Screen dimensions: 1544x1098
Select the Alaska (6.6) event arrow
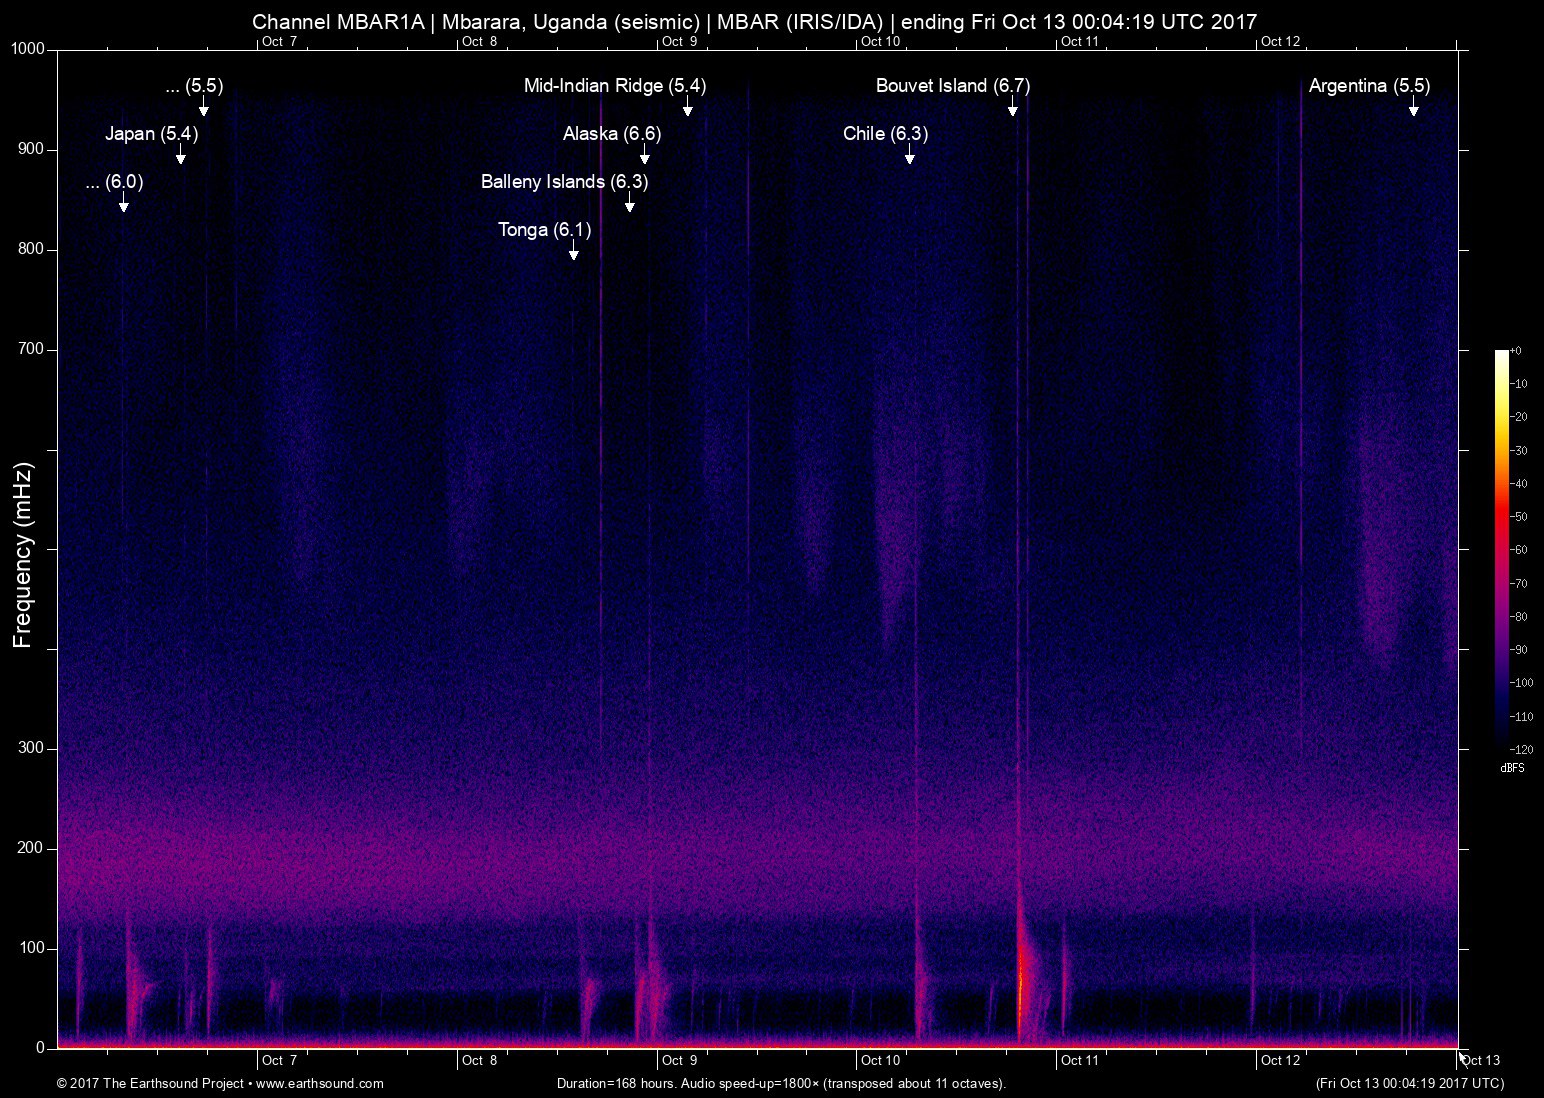point(644,156)
